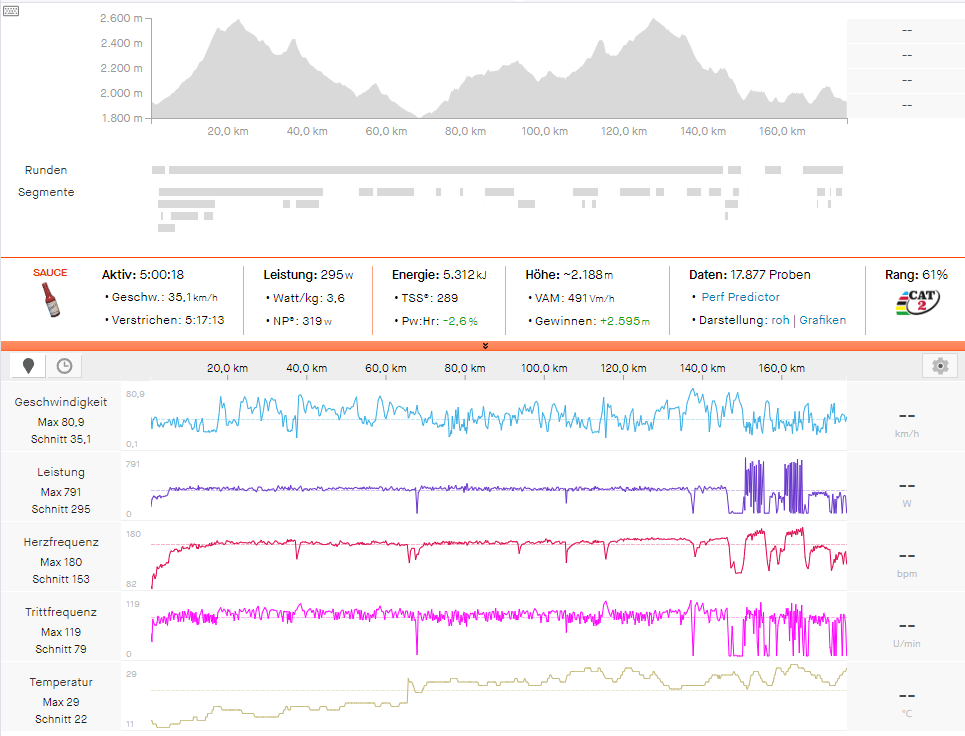965x736 pixels.
Task: Switch x-axis to time with clock icon
Action: click(x=64, y=366)
